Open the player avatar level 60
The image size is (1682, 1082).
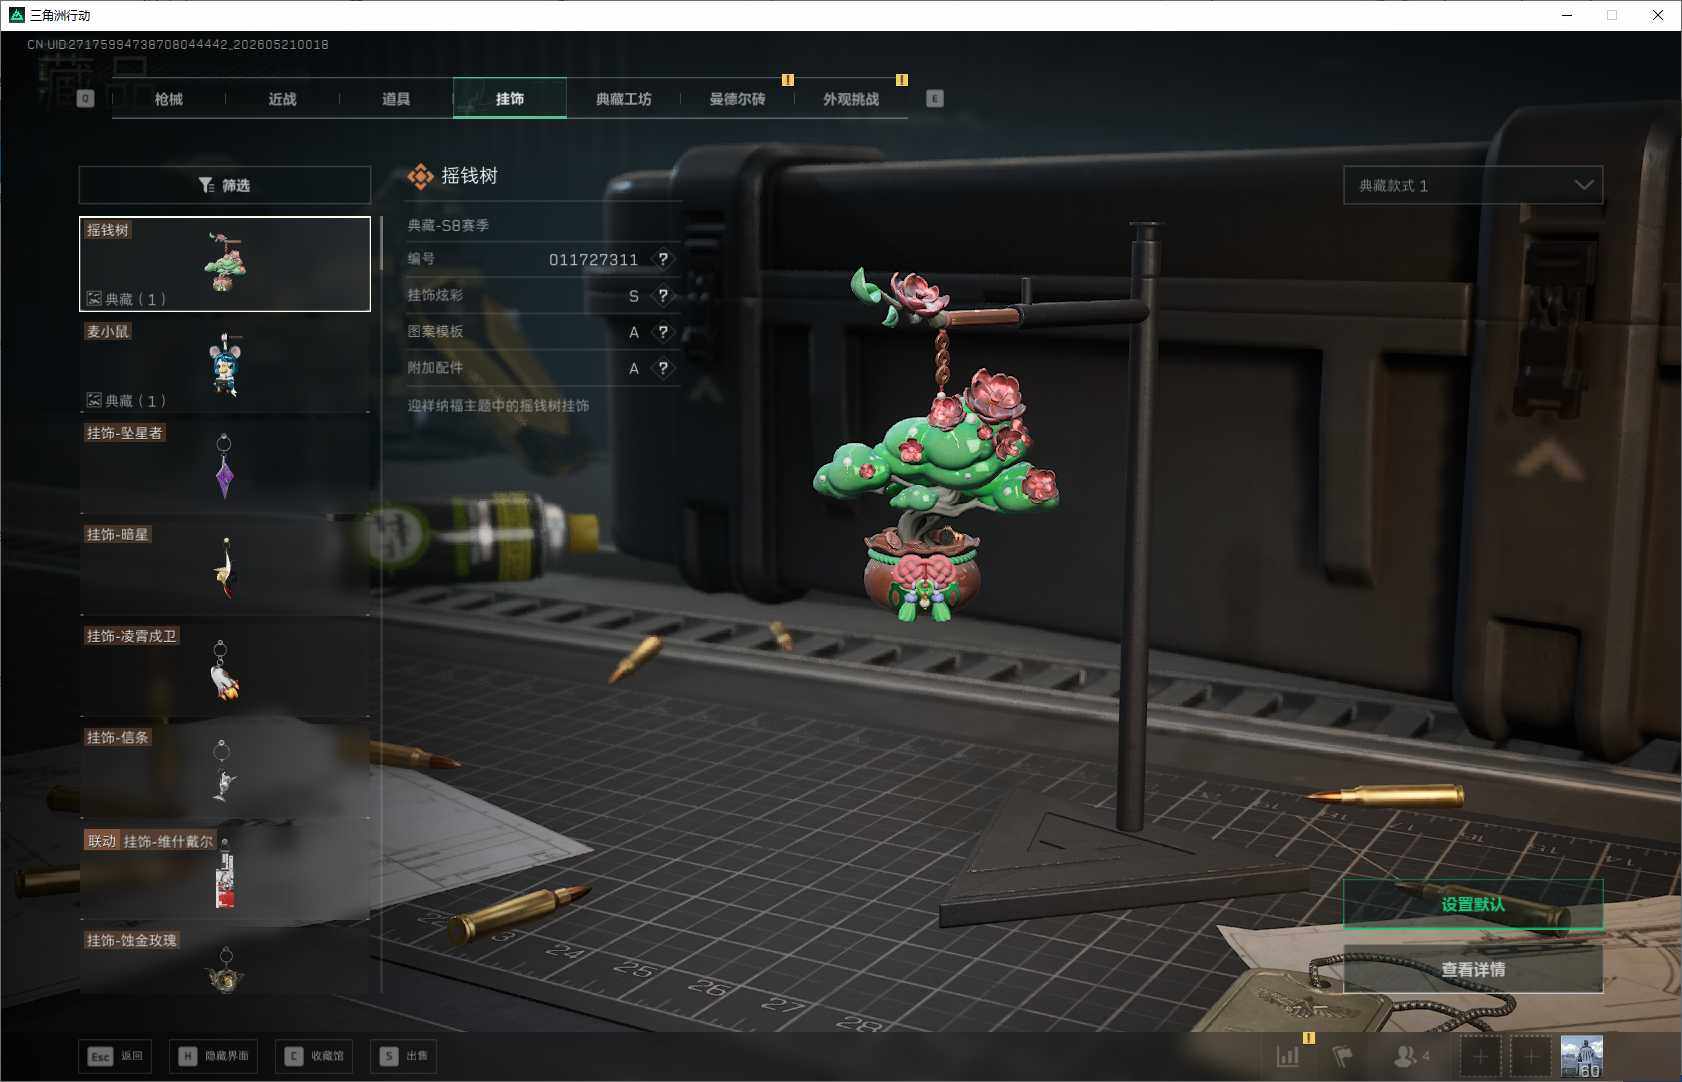[1582, 1056]
